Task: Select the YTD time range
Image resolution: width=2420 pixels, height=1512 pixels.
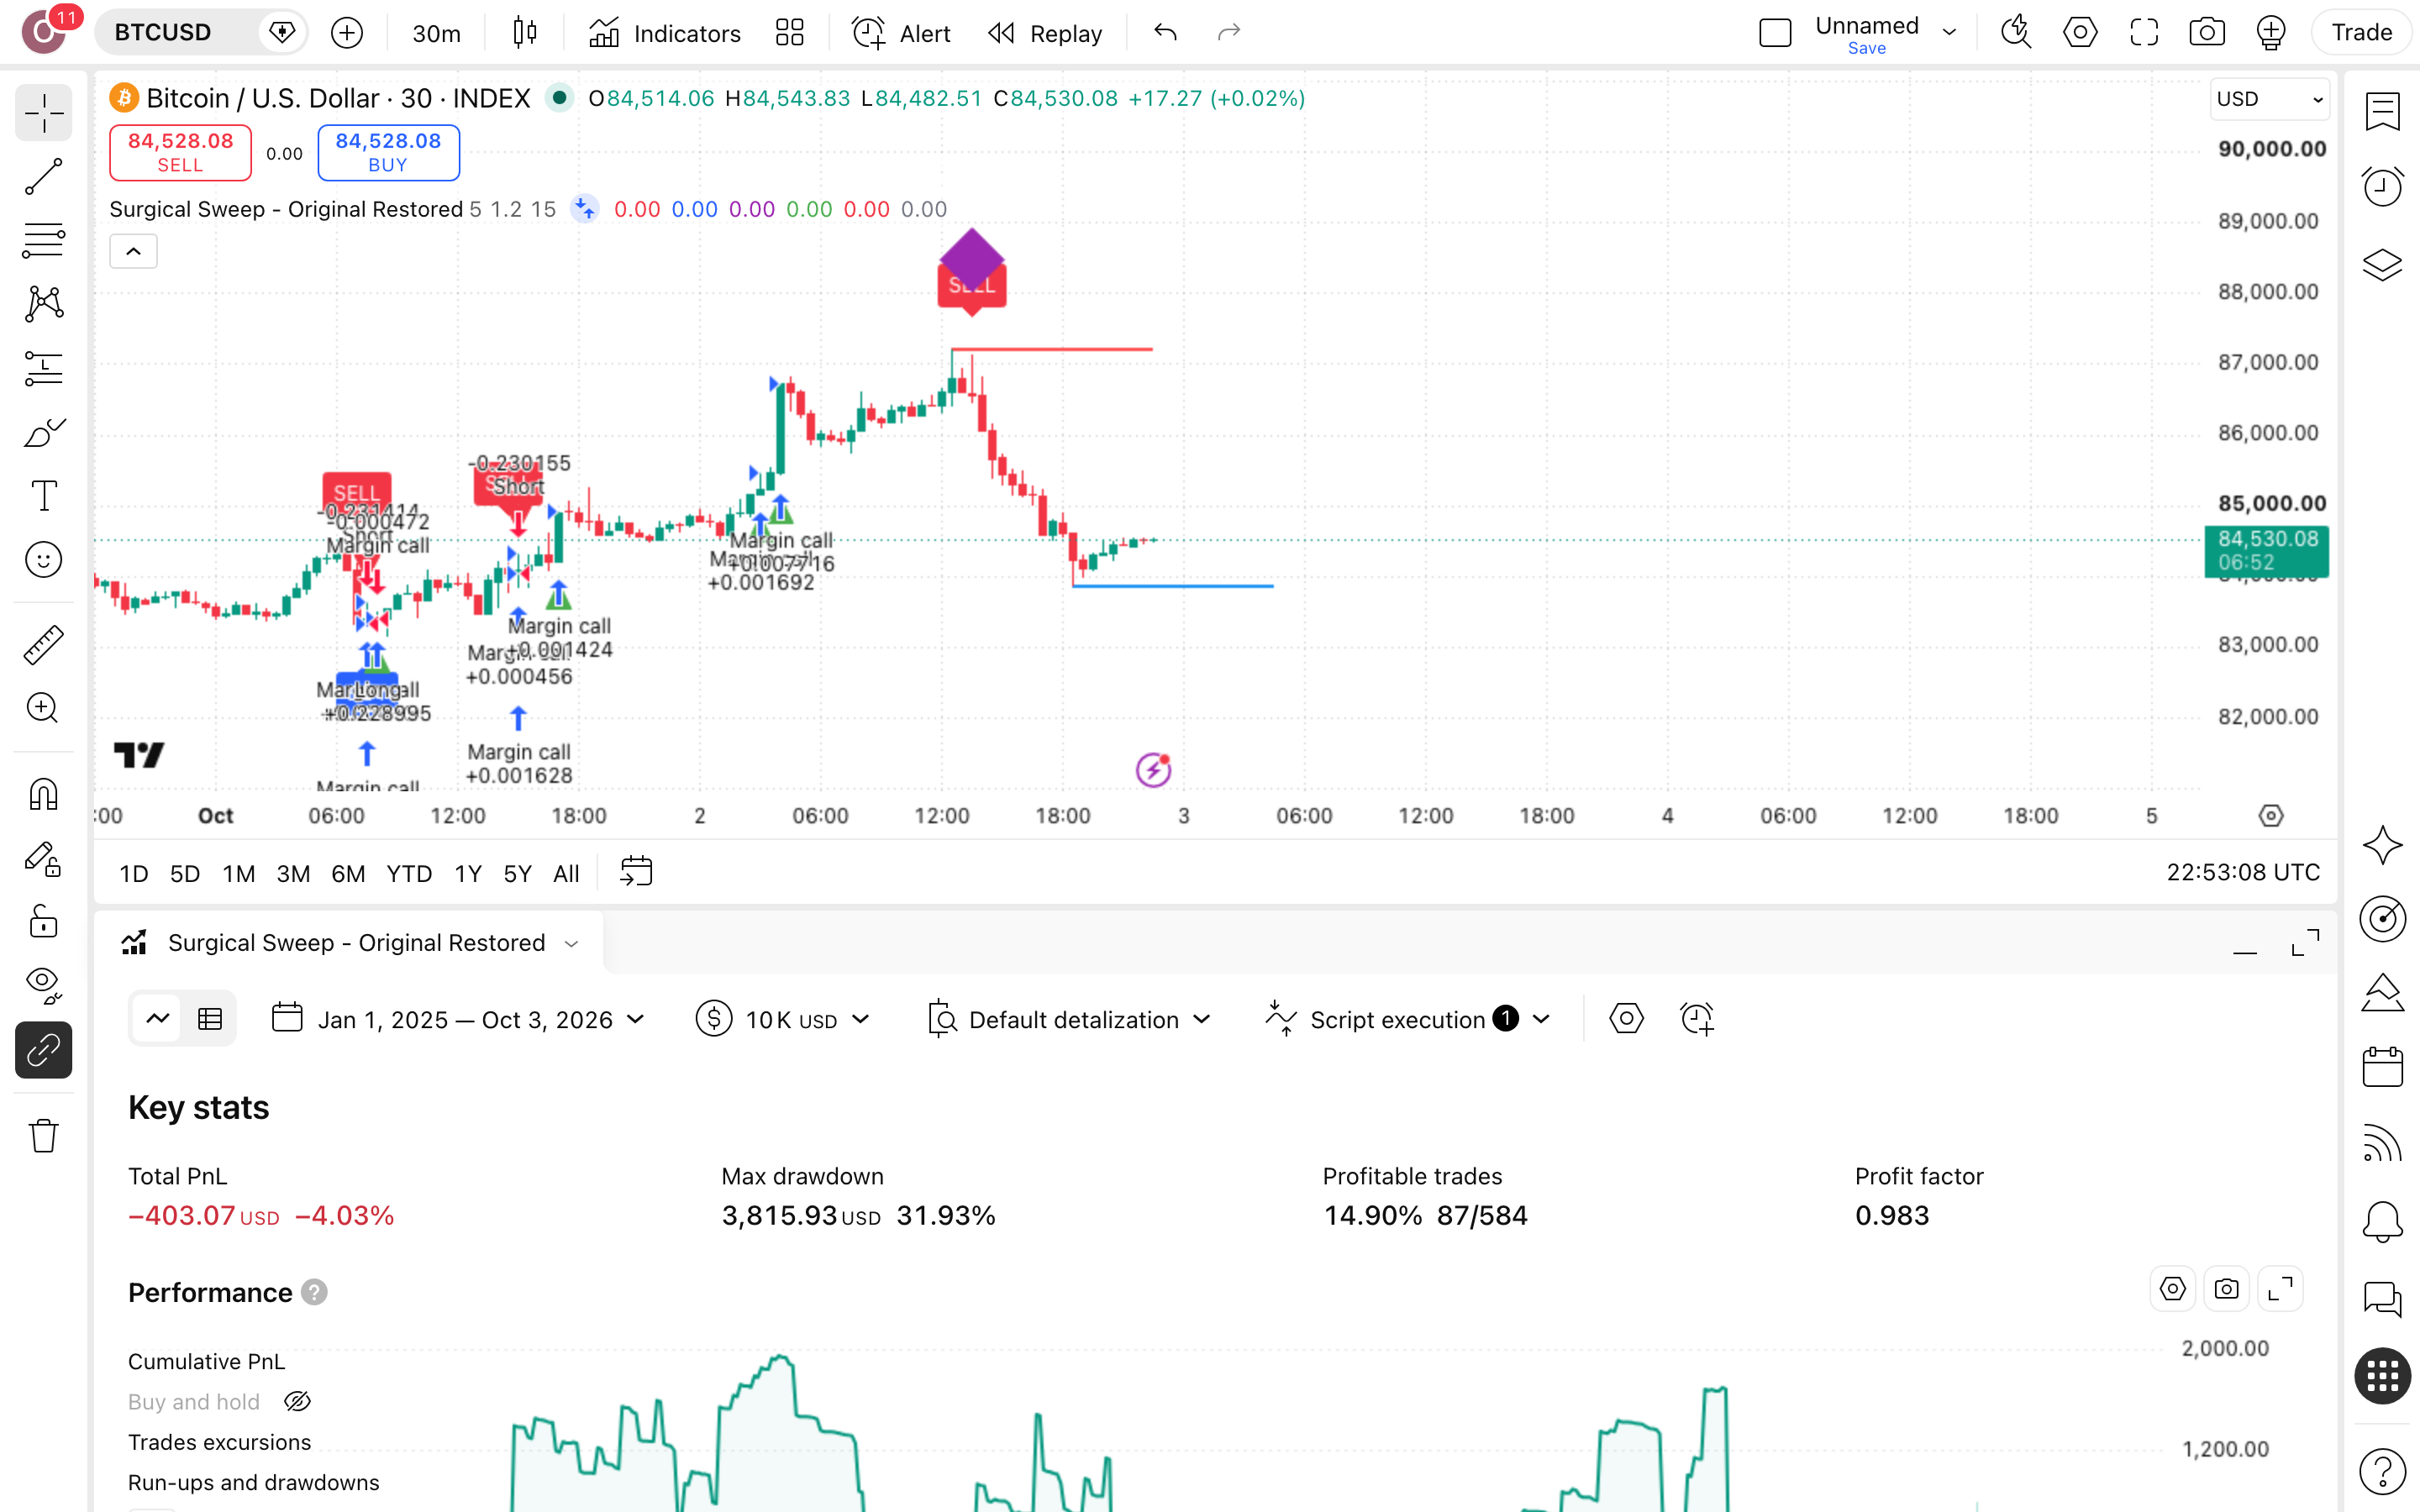Action: click(x=409, y=874)
